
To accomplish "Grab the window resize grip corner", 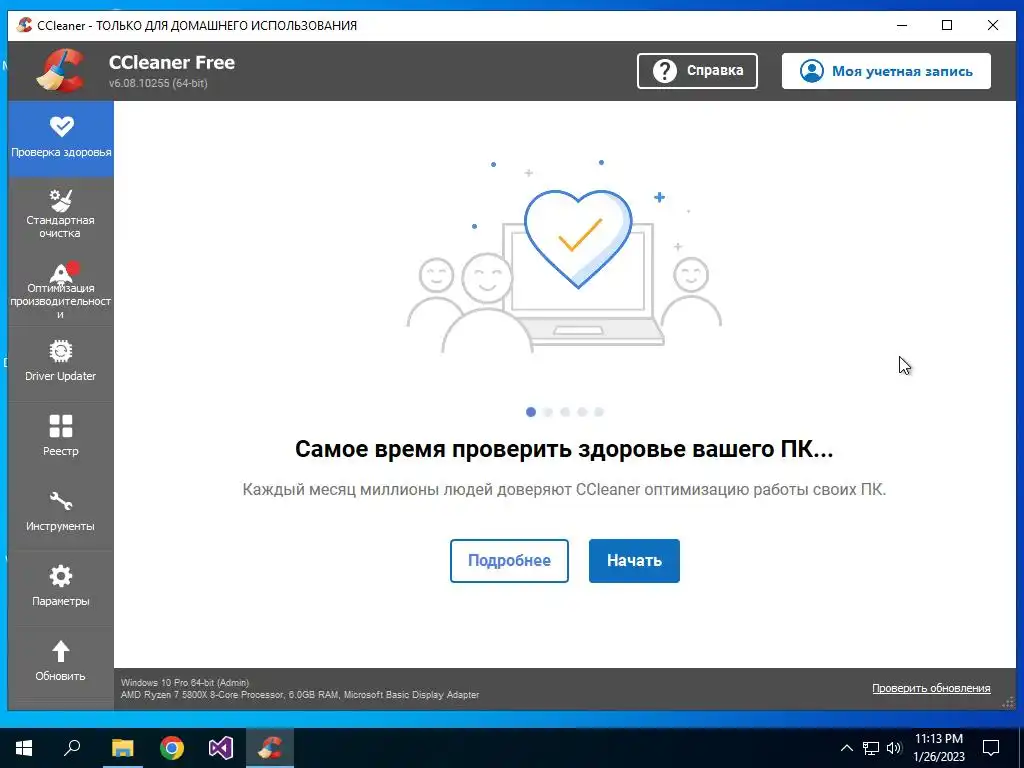I will coord(1009,703).
